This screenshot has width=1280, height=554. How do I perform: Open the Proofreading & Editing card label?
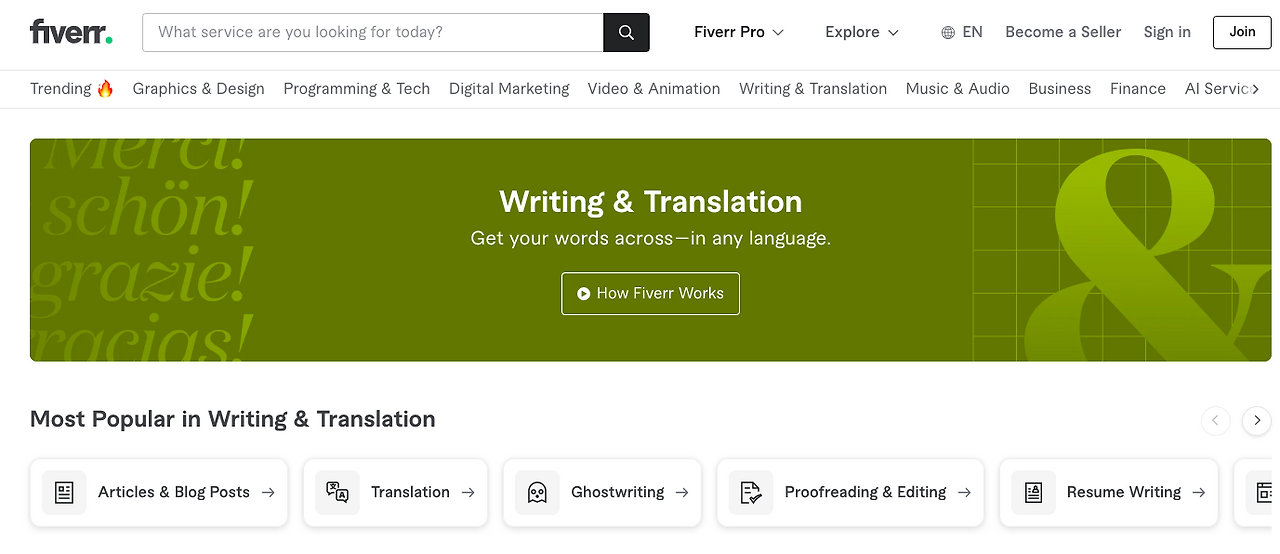point(865,492)
